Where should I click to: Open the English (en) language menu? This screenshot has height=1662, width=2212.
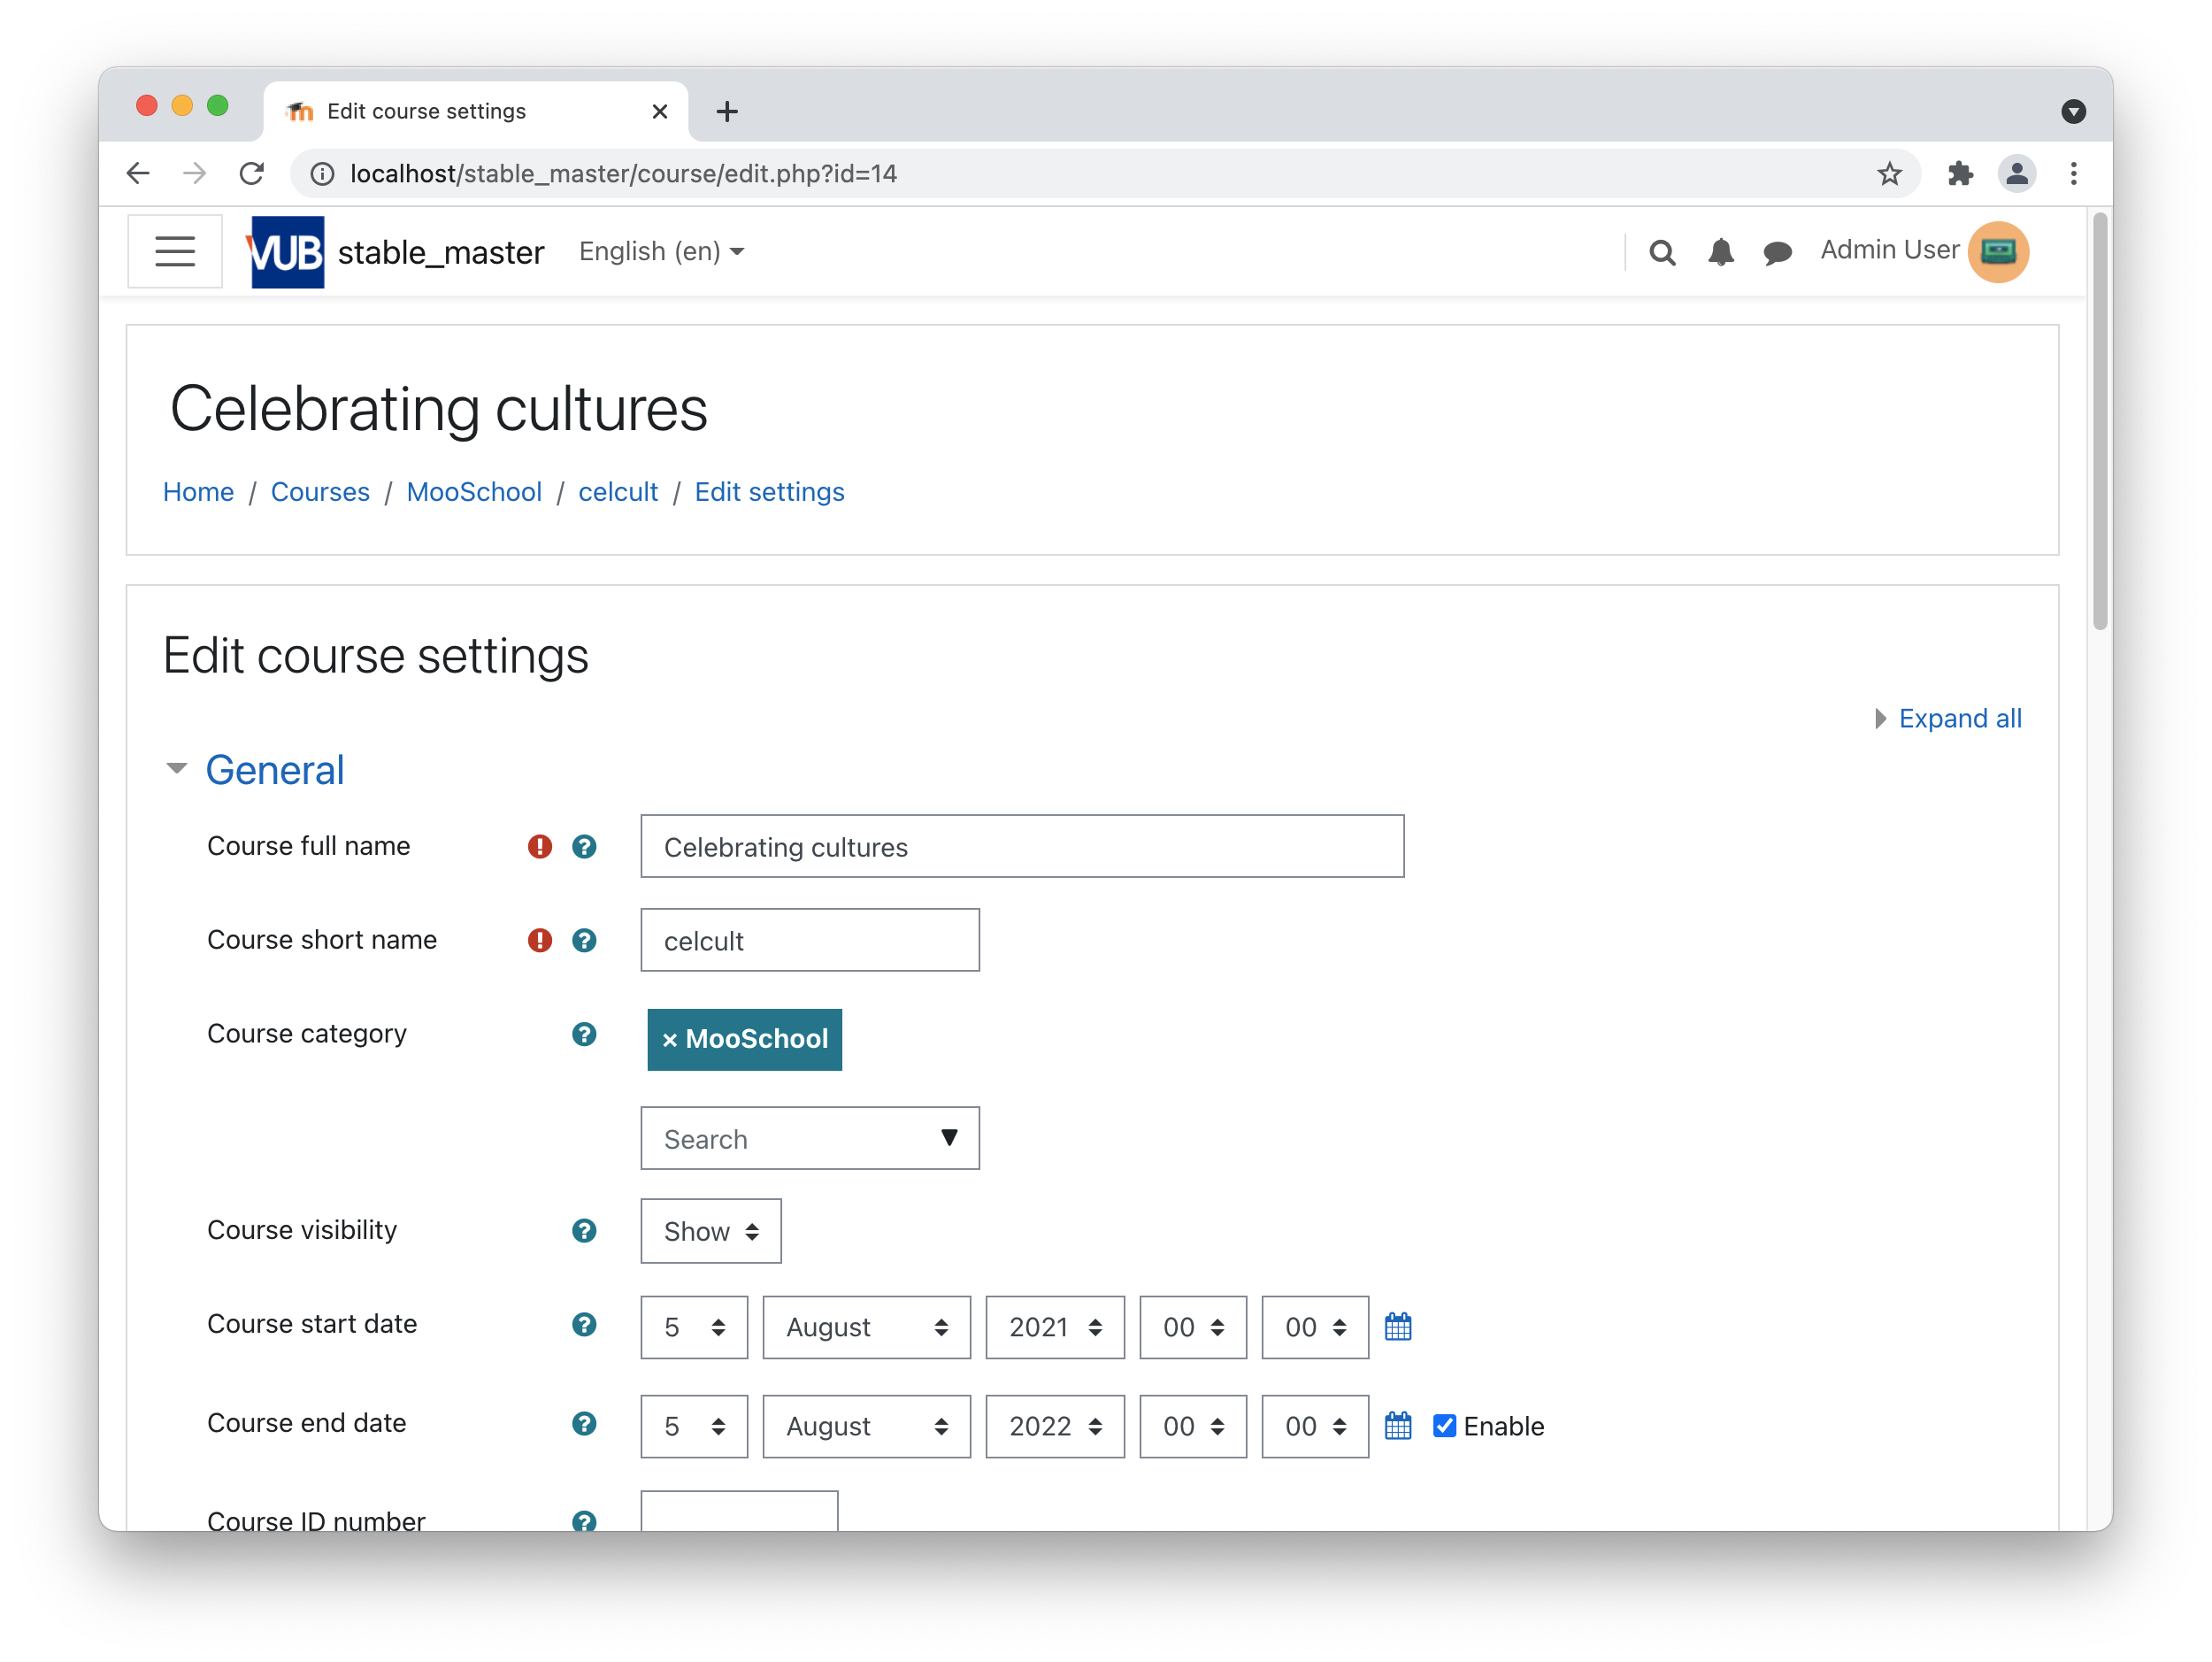click(661, 251)
